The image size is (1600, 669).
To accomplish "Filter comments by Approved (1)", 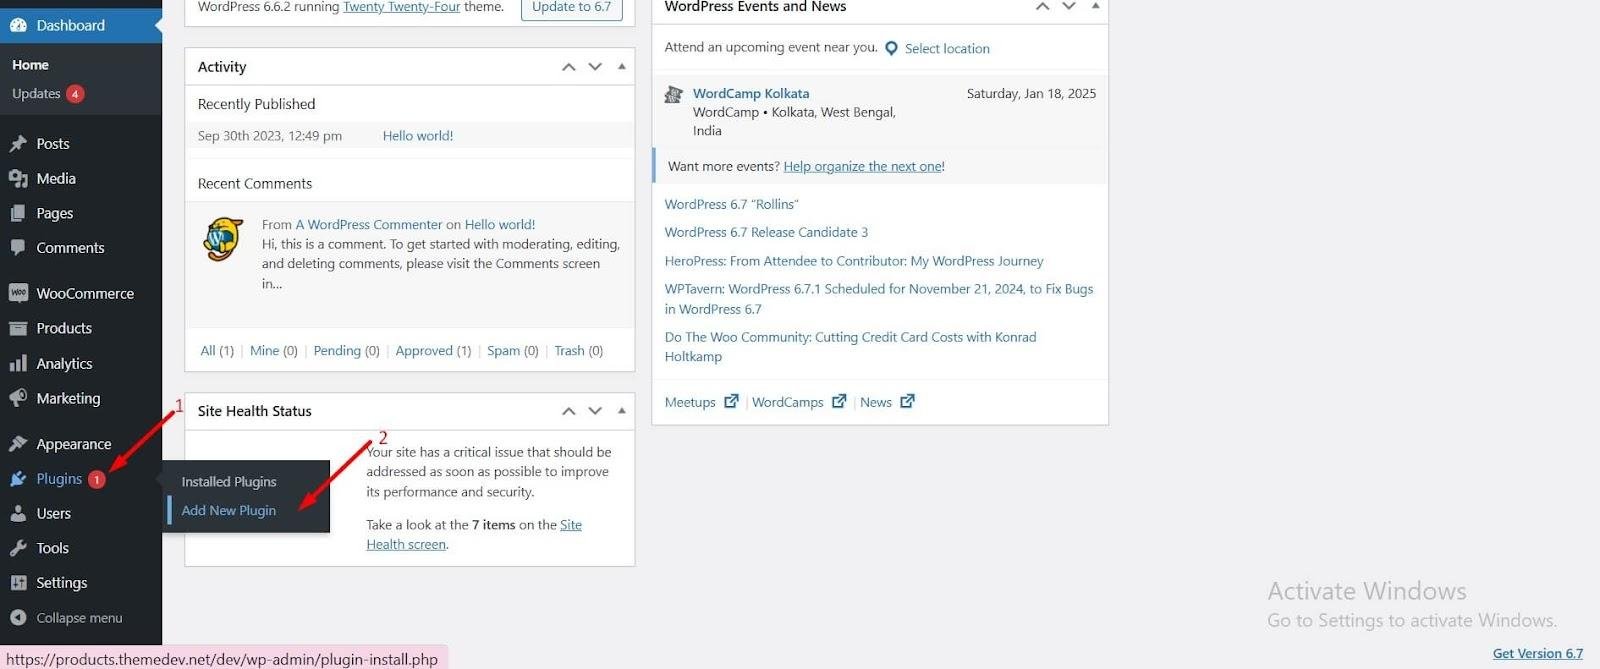I will (x=433, y=351).
